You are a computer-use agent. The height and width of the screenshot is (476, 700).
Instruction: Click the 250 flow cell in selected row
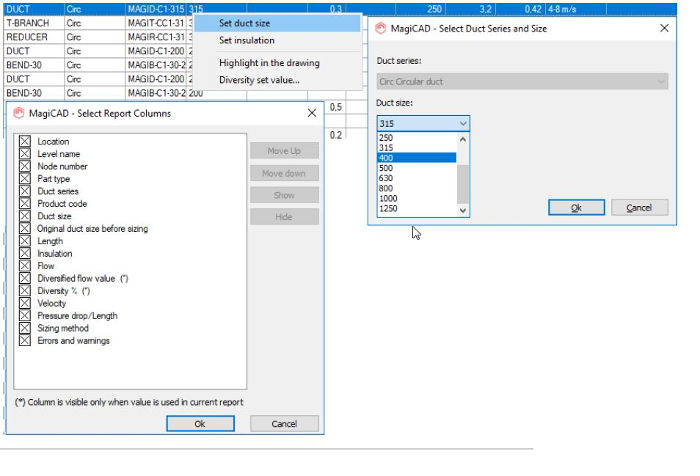coord(420,9)
